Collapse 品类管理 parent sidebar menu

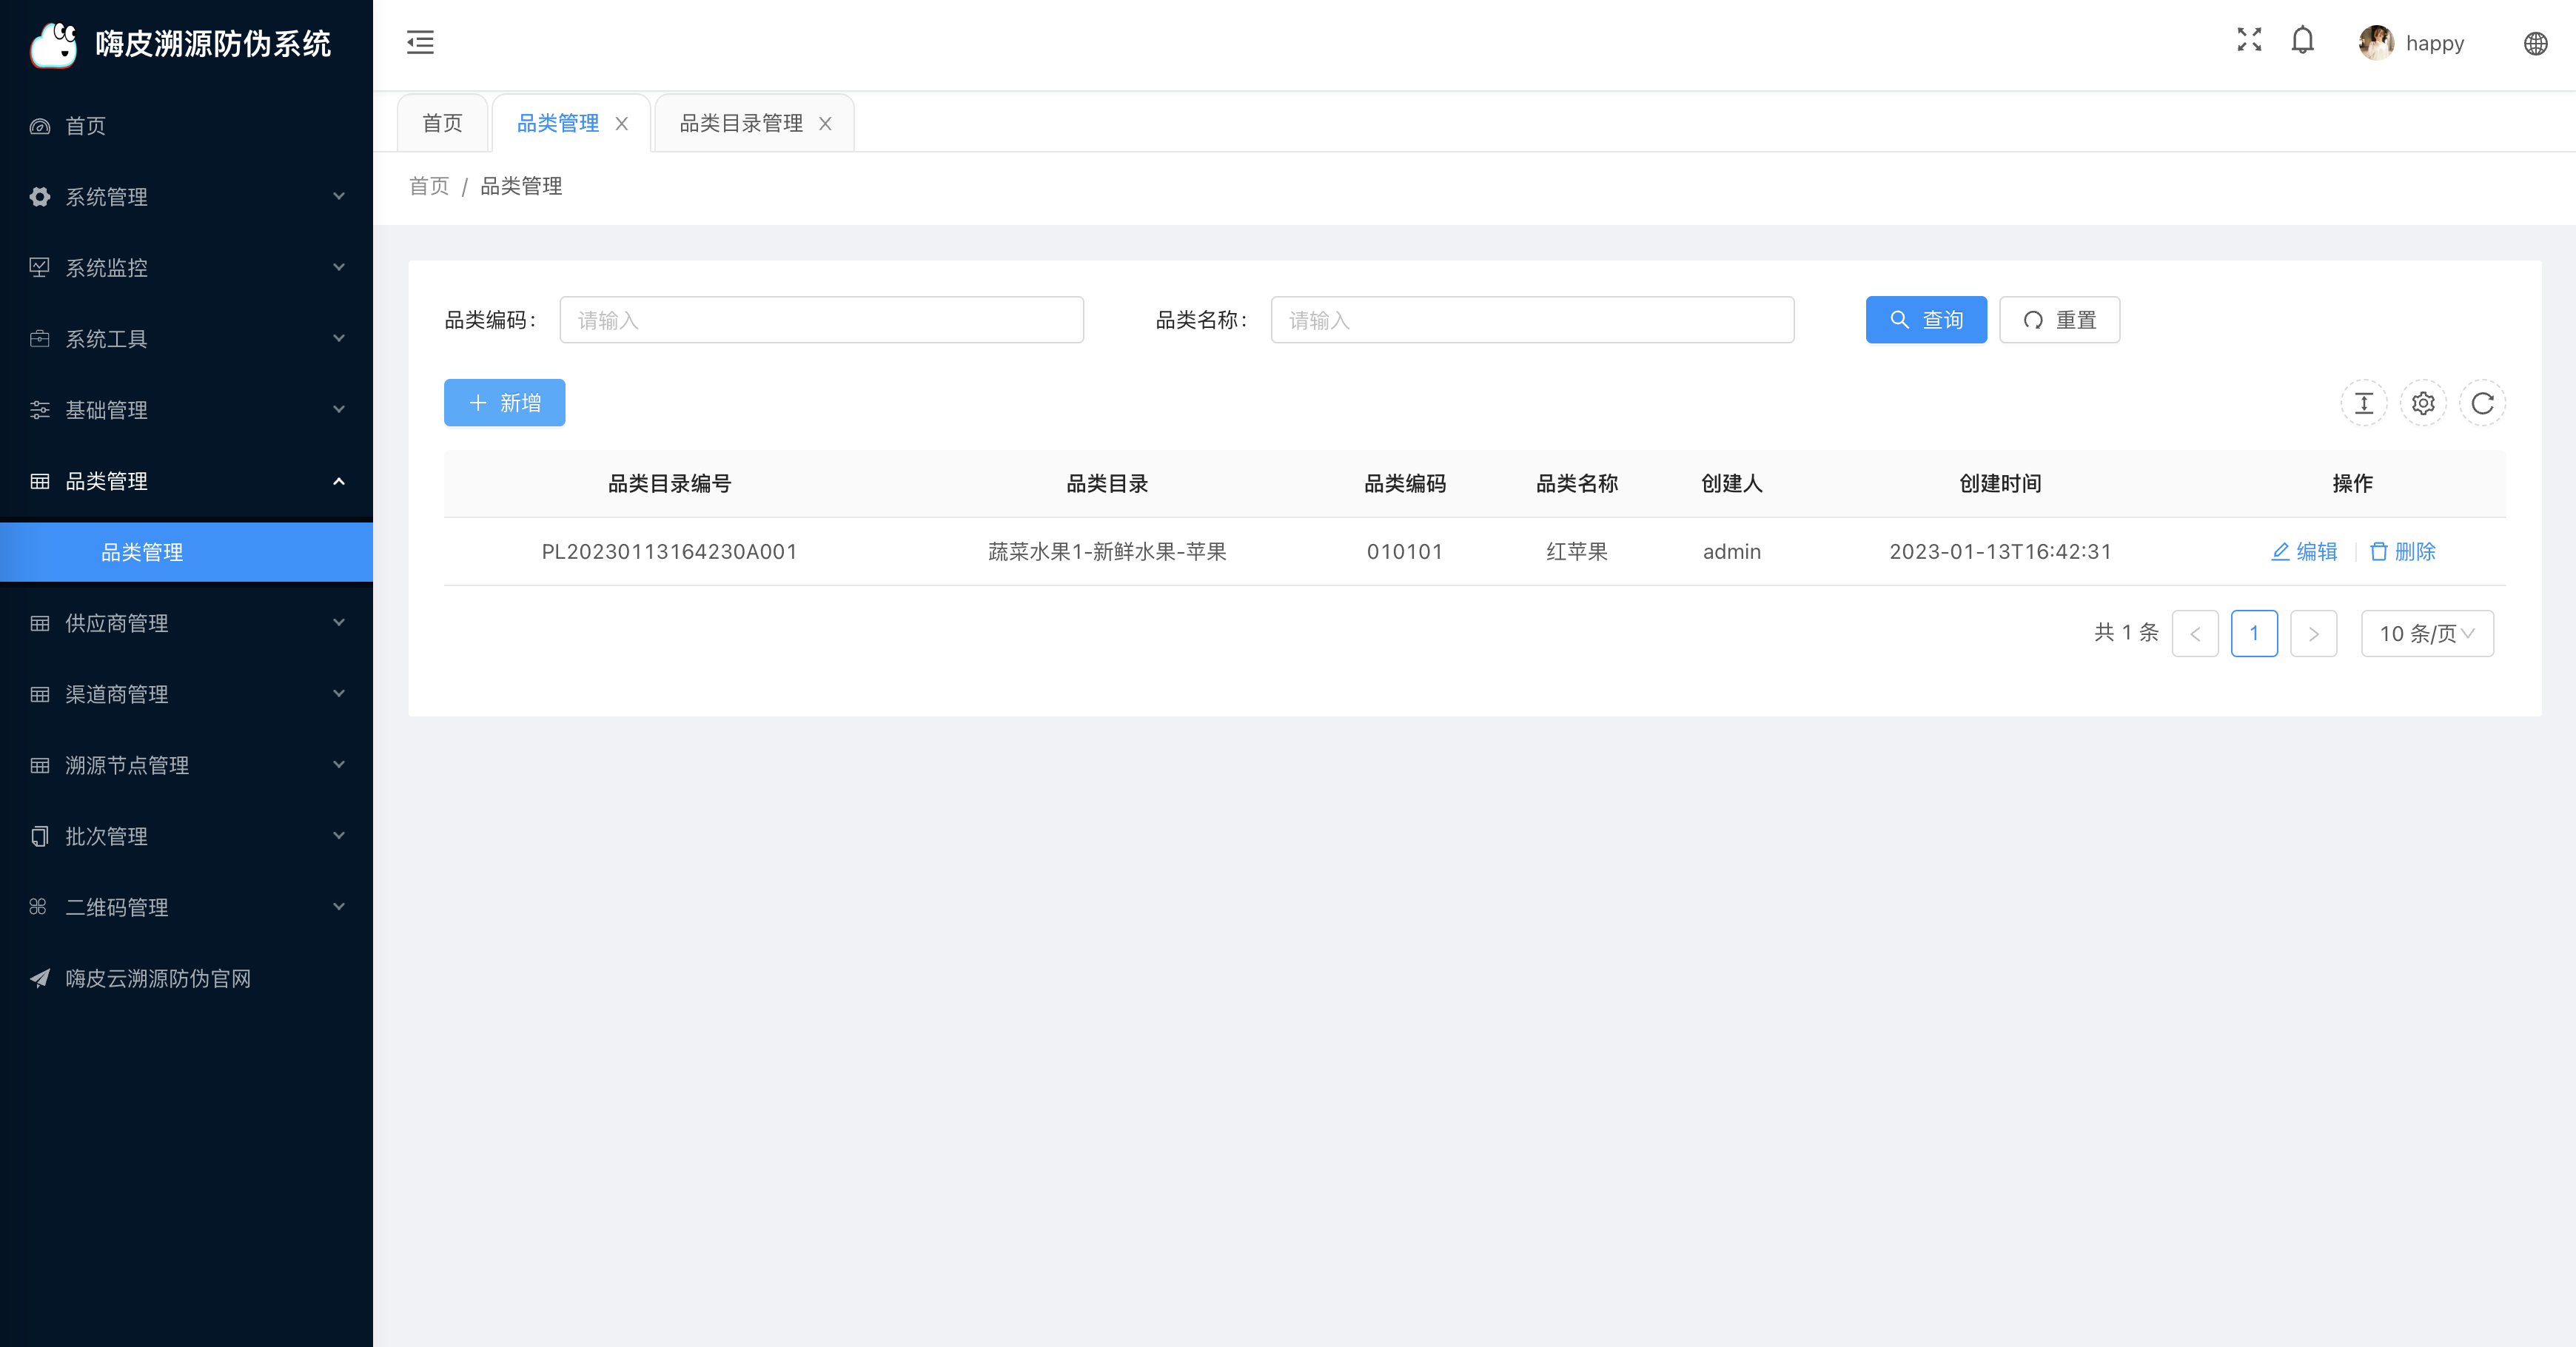click(186, 481)
